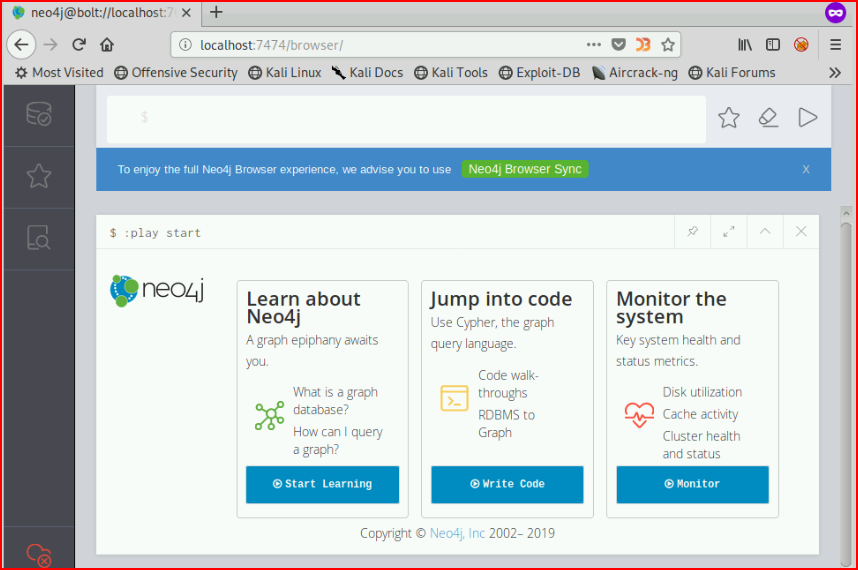The width and height of the screenshot is (858, 570).
Task: Expand :play start frame to fullscreen
Action: click(729, 231)
